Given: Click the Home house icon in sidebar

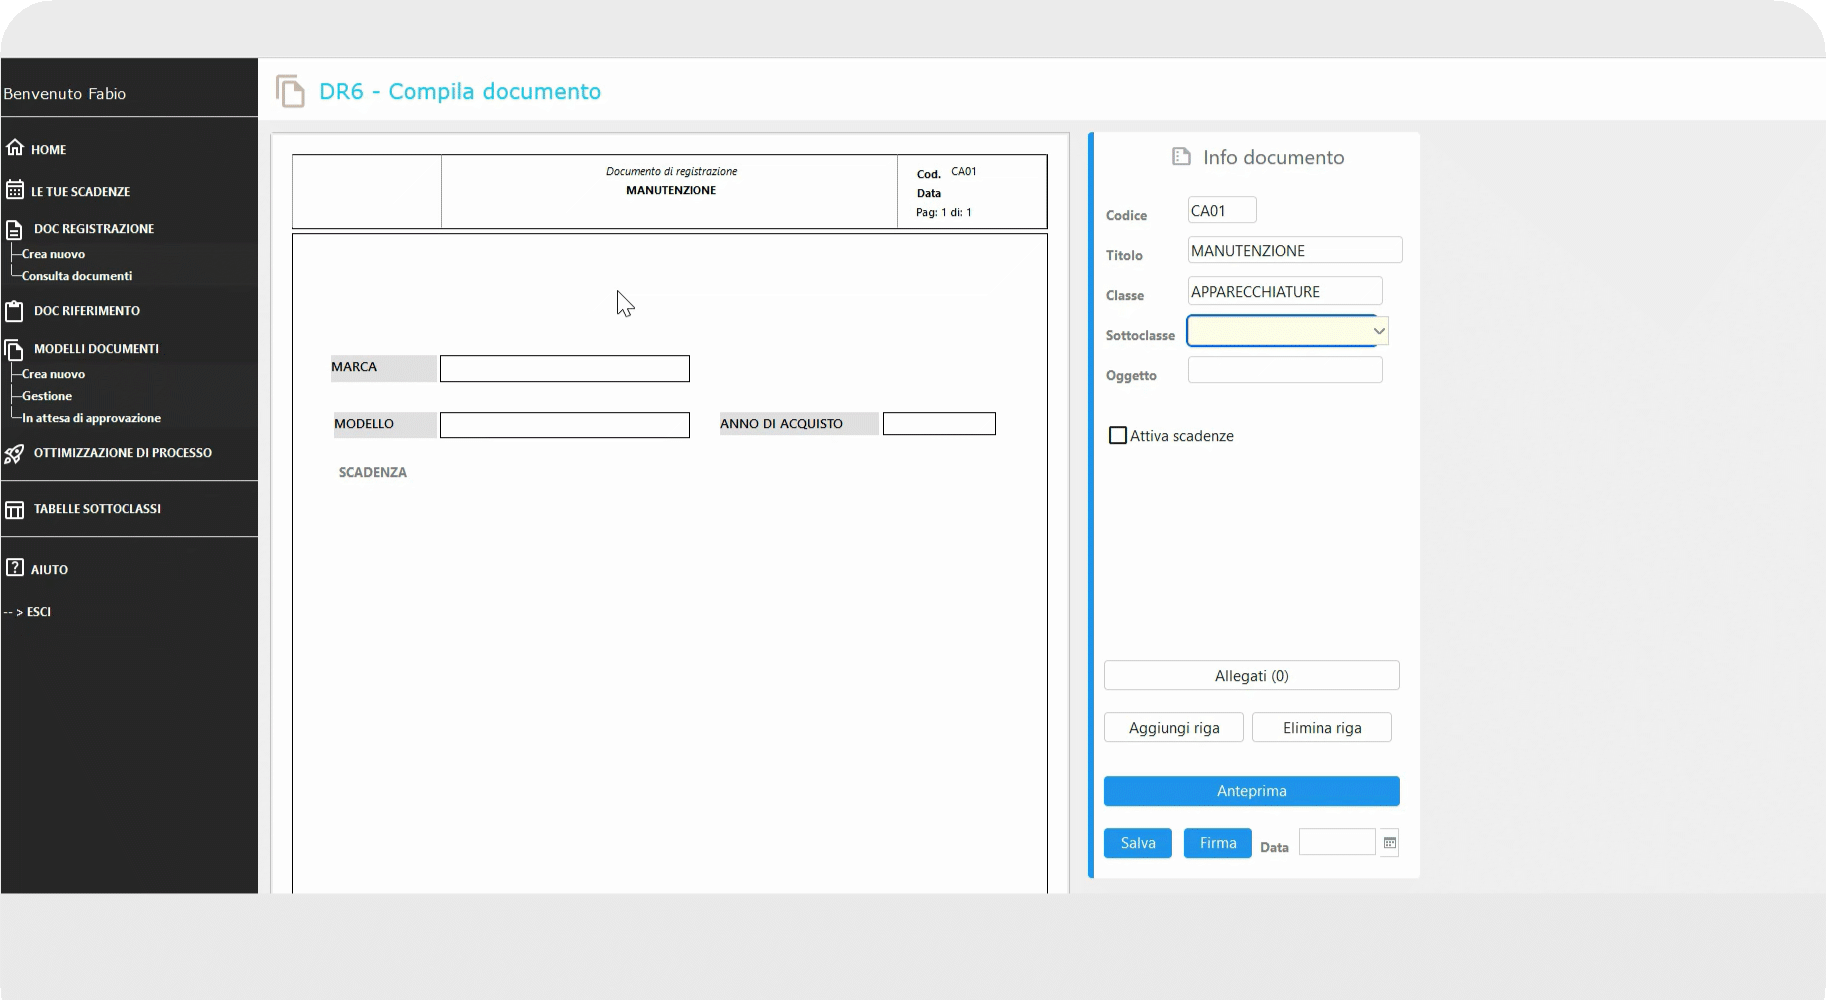Looking at the screenshot, I should pyautogui.click(x=15, y=148).
